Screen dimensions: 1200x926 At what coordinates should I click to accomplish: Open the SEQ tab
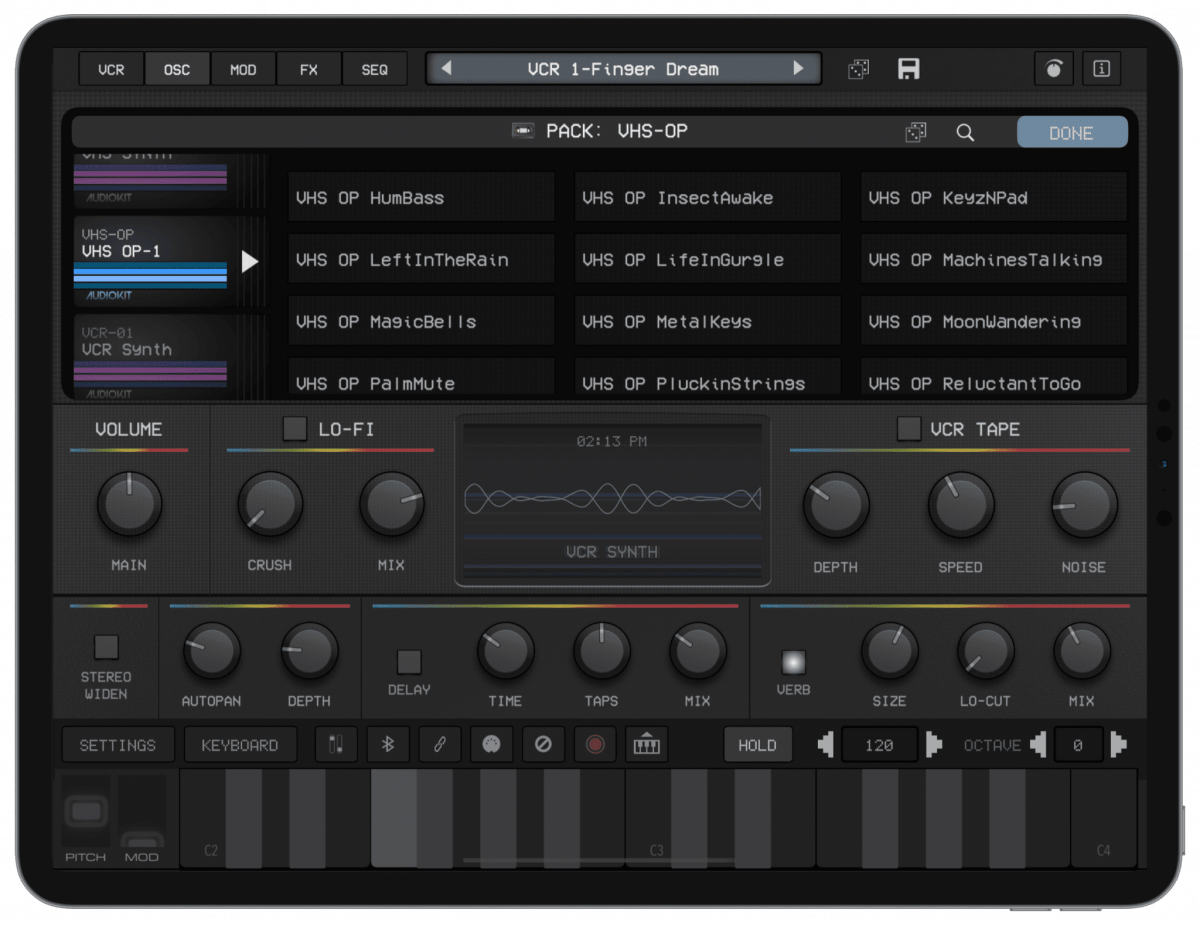(x=375, y=69)
